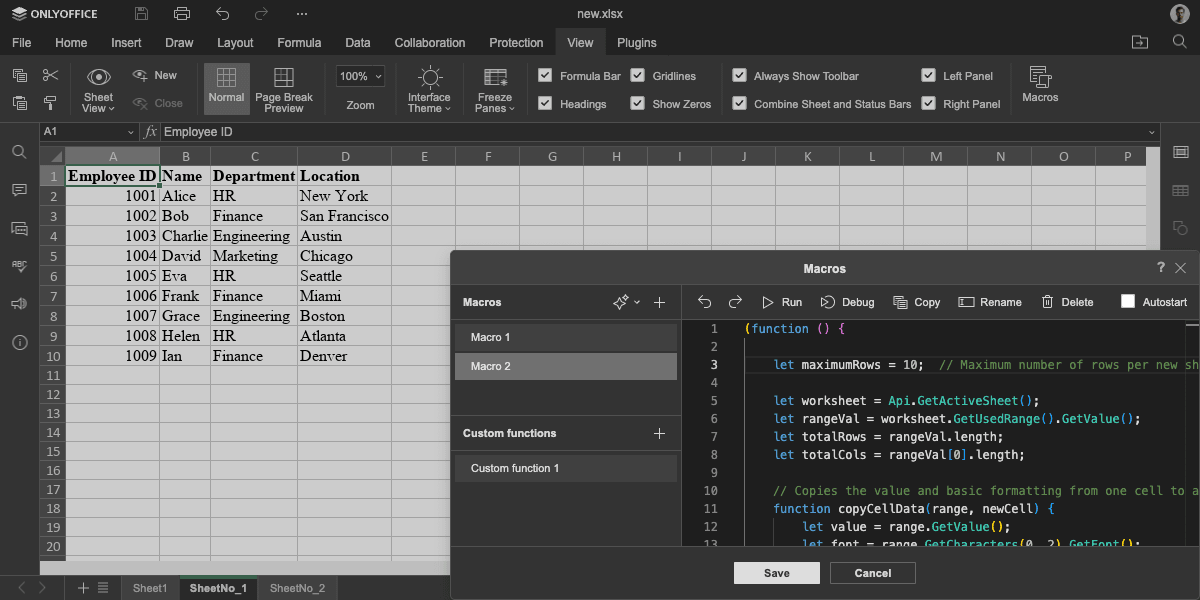Open the list of sheets icon
The height and width of the screenshot is (600, 1200).
pyautogui.click(x=103, y=588)
